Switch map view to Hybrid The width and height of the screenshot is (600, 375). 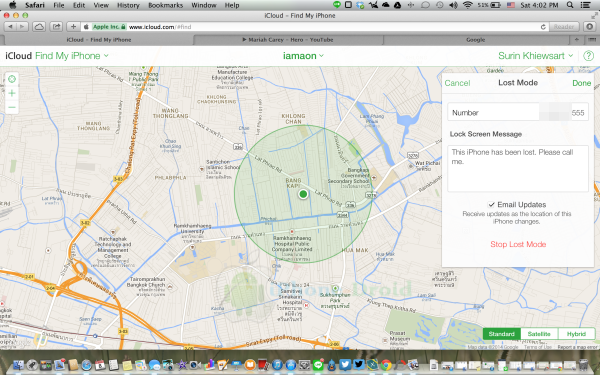[x=576, y=334]
